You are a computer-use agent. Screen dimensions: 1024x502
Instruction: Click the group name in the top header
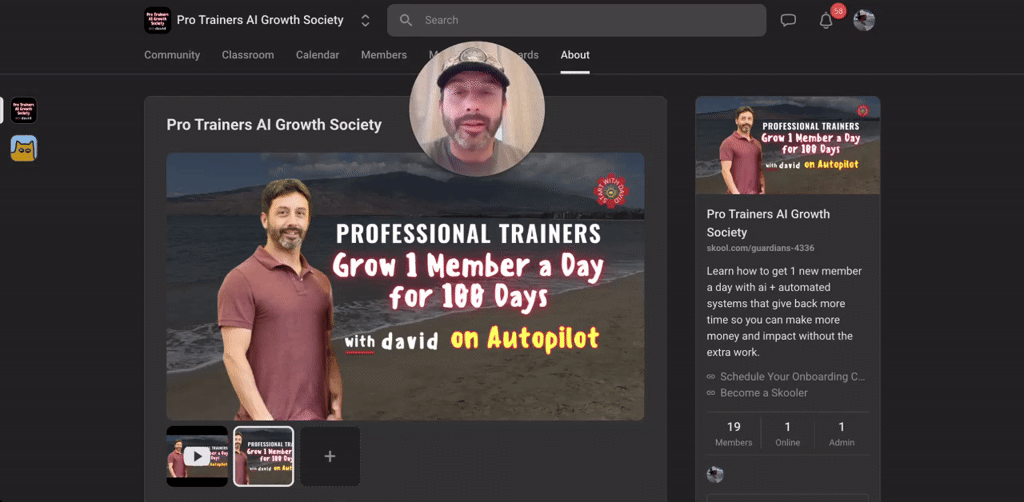260,20
